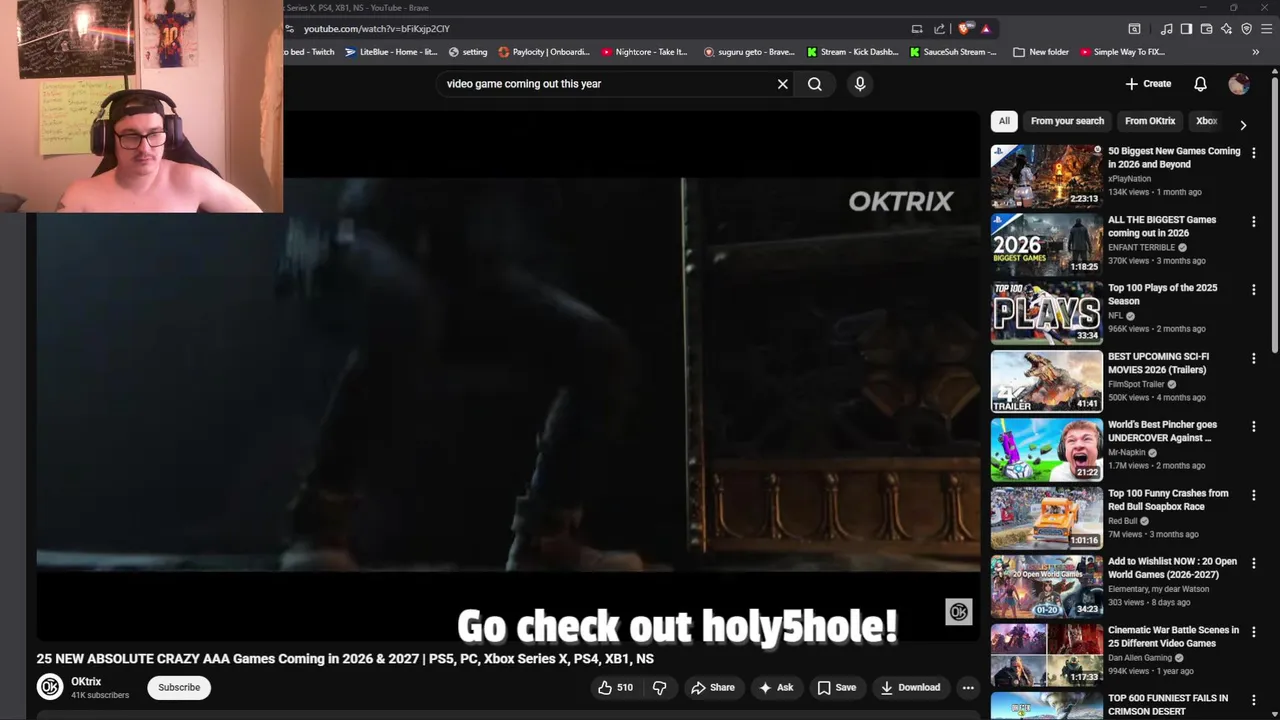Open the SauceSuh Stream bookmark

[x=953, y=52]
